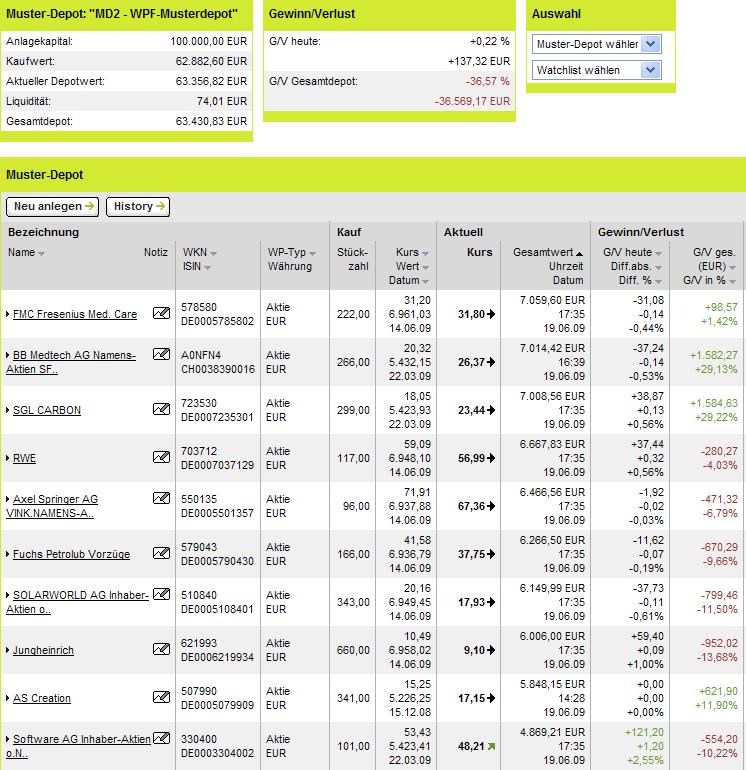Image resolution: width=746 pixels, height=770 pixels.
Task: Expand row triangle before AS Creation
Action: [7, 698]
